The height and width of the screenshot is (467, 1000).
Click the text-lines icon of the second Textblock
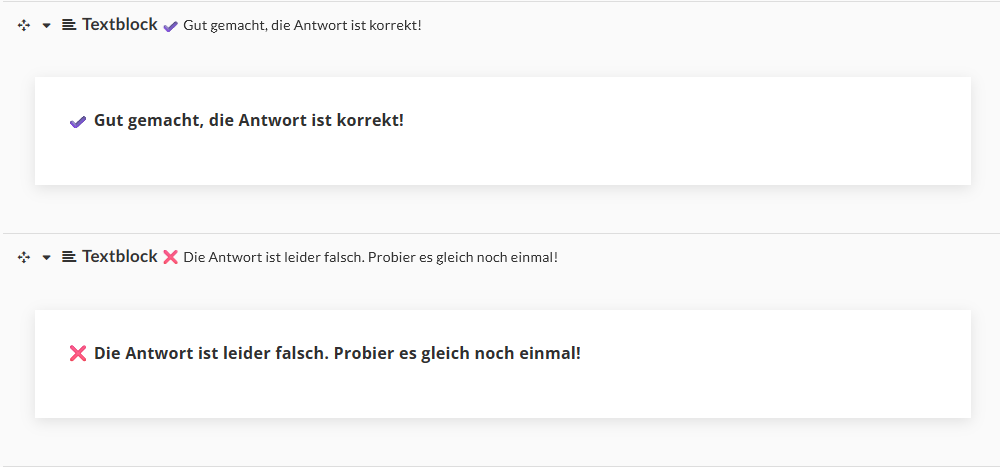(x=69, y=256)
